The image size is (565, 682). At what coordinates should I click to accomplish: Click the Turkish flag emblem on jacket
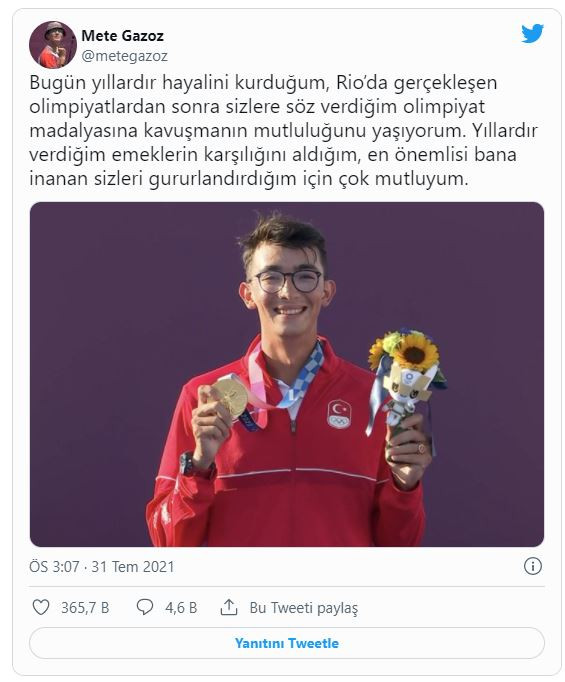(x=339, y=414)
